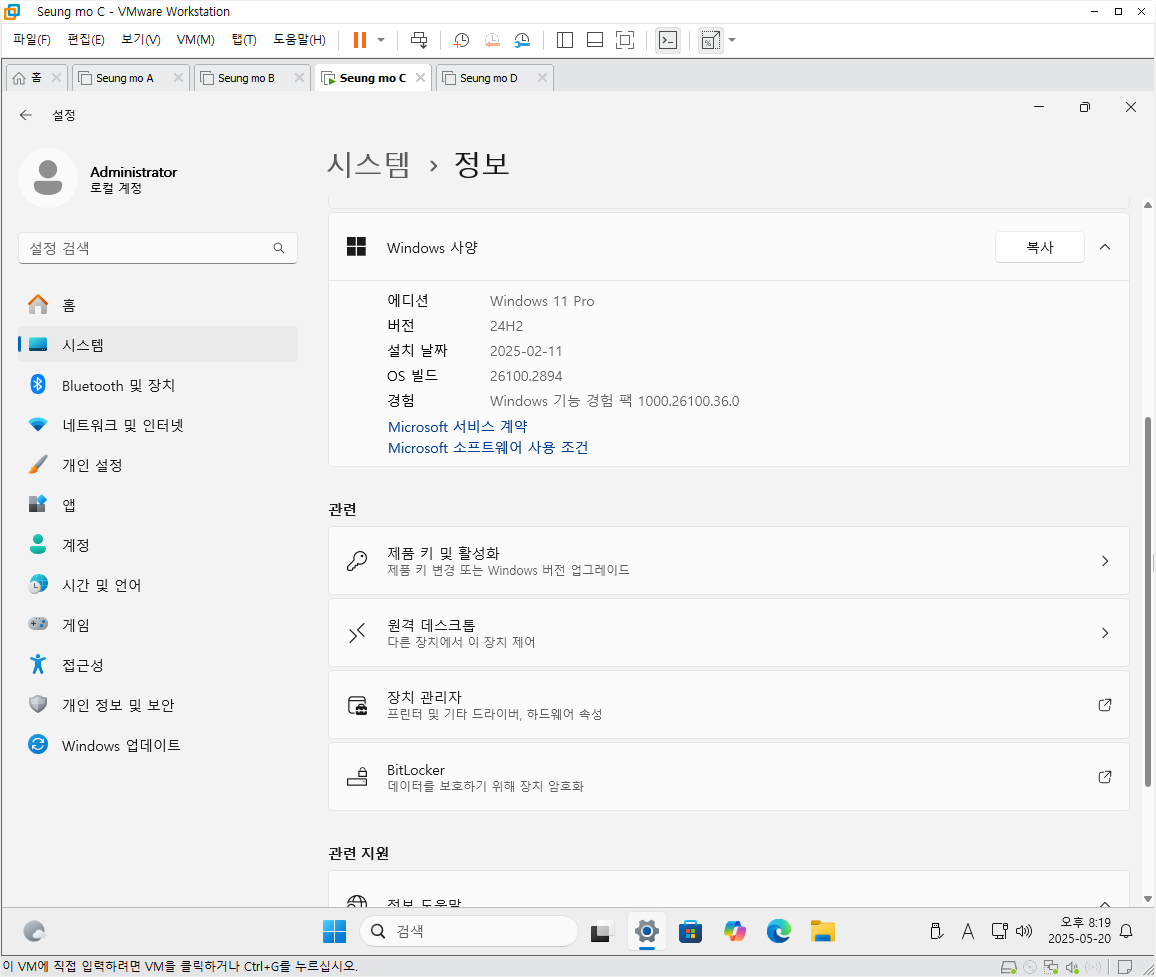Image resolution: width=1156 pixels, height=977 pixels.
Task: Open the 도움말(H) menu
Action: (x=299, y=40)
